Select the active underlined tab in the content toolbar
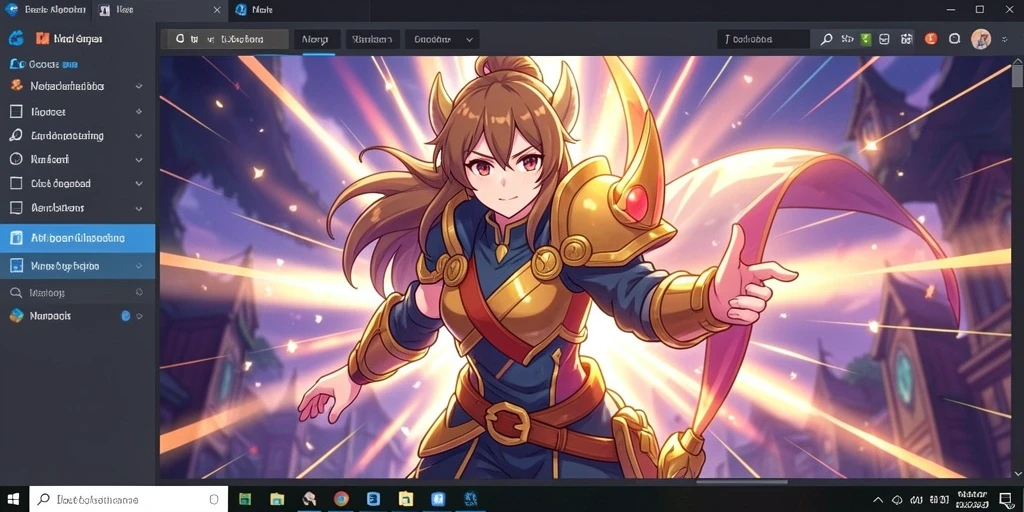Viewport: 1024px width, 512px height. pyautogui.click(x=317, y=39)
